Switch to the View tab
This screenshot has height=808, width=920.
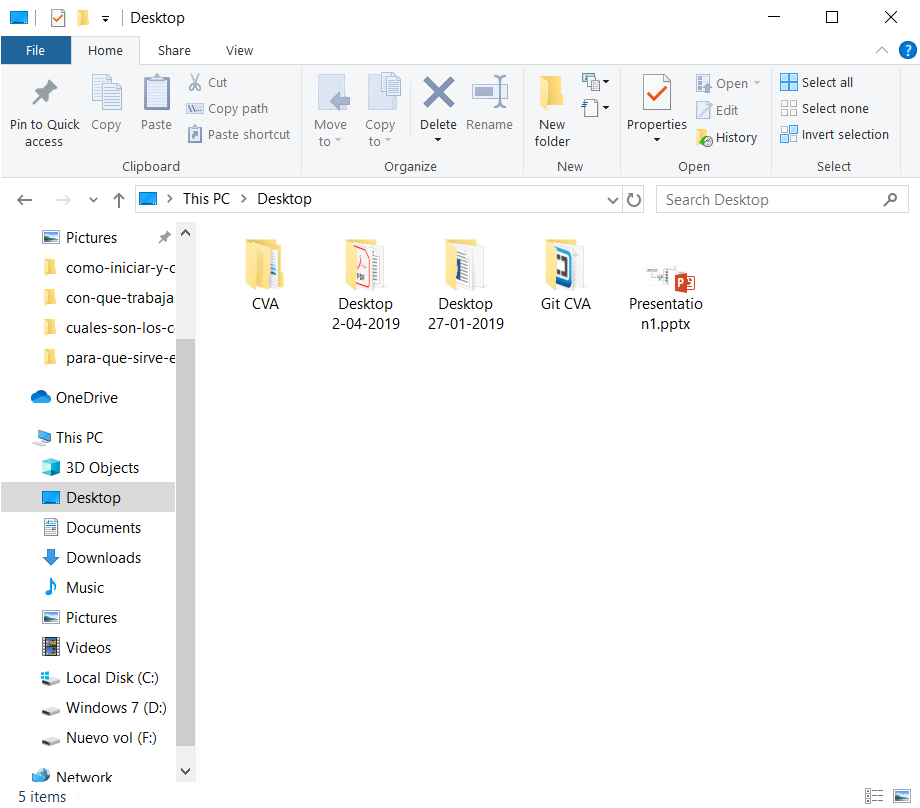tap(239, 50)
